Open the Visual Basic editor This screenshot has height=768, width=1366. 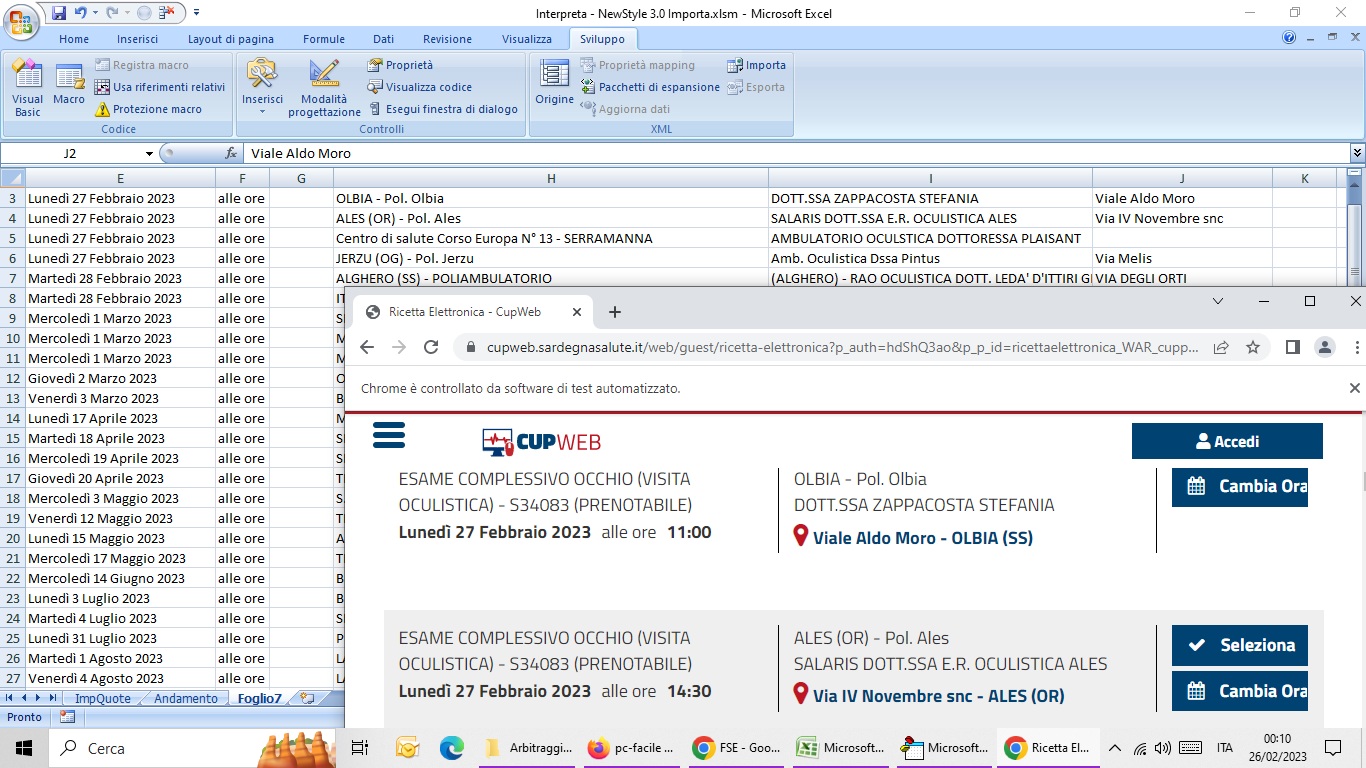point(27,88)
